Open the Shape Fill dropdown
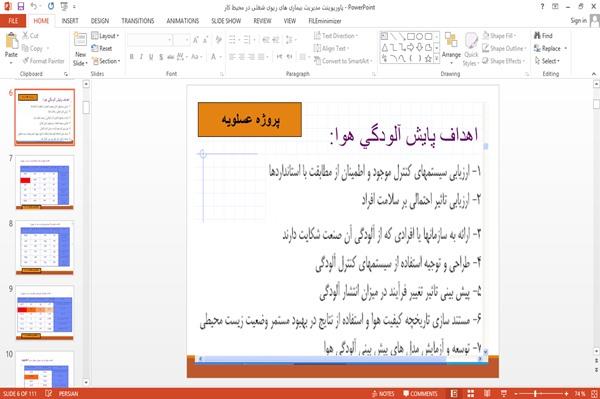 [x=499, y=36]
